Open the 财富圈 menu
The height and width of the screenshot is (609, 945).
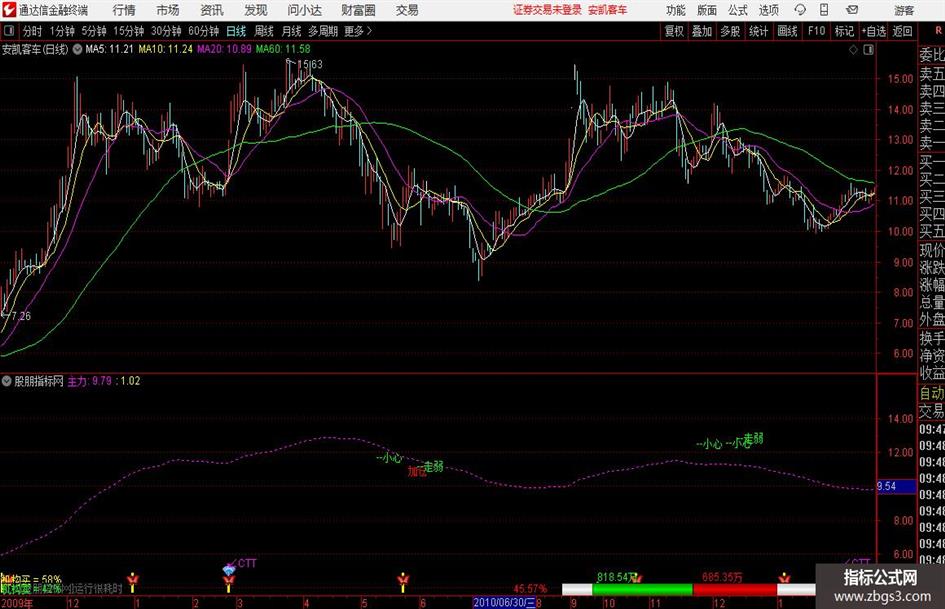click(x=358, y=10)
